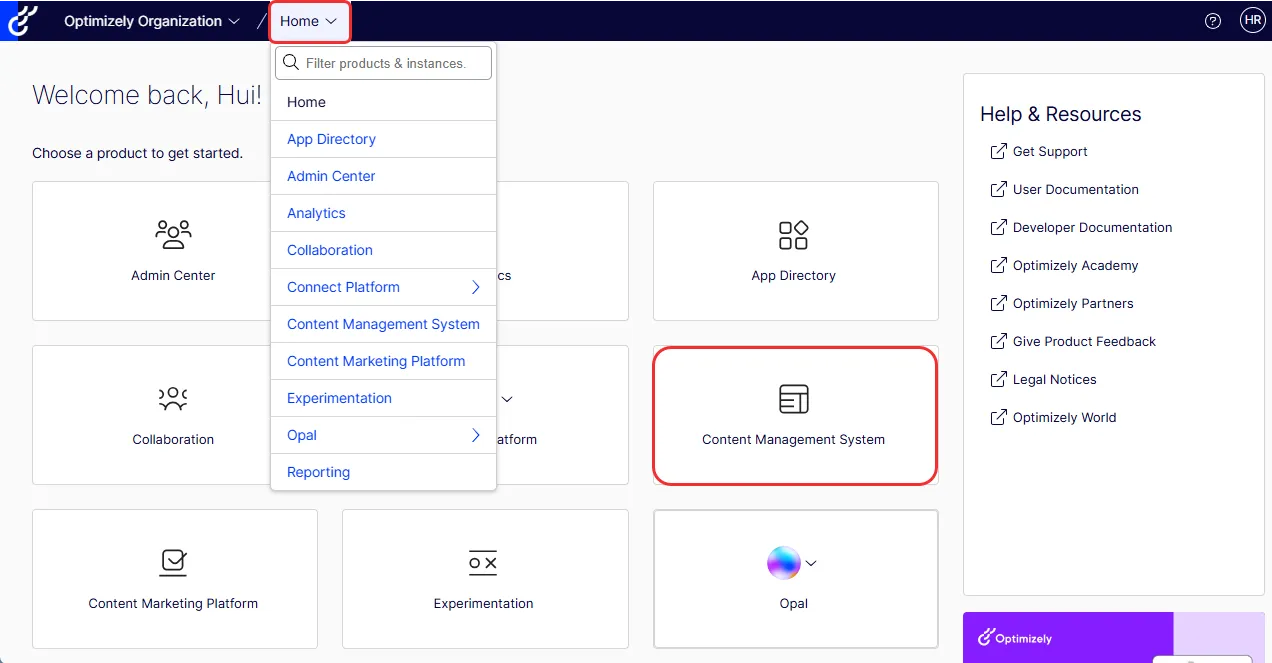Open the Content Management System card
The image size is (1272, 663).
click(795, 415)
